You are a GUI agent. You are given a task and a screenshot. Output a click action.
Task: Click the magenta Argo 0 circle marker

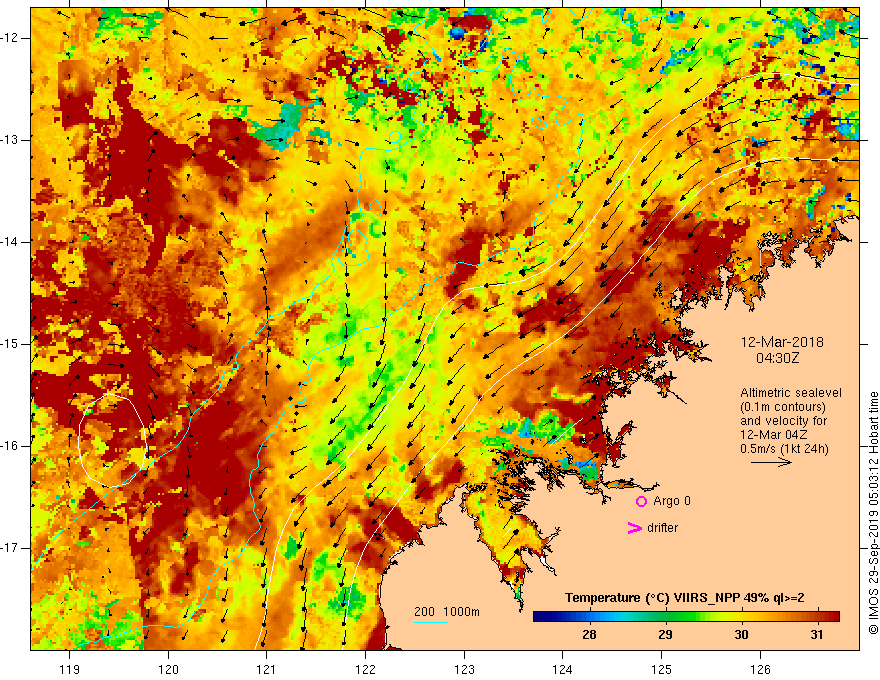[x=641, y=502]
